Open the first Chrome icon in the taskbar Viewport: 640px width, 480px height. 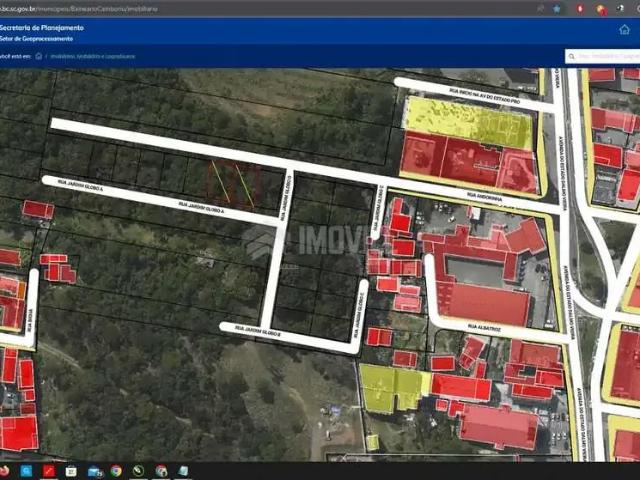(x=116, y=471)
